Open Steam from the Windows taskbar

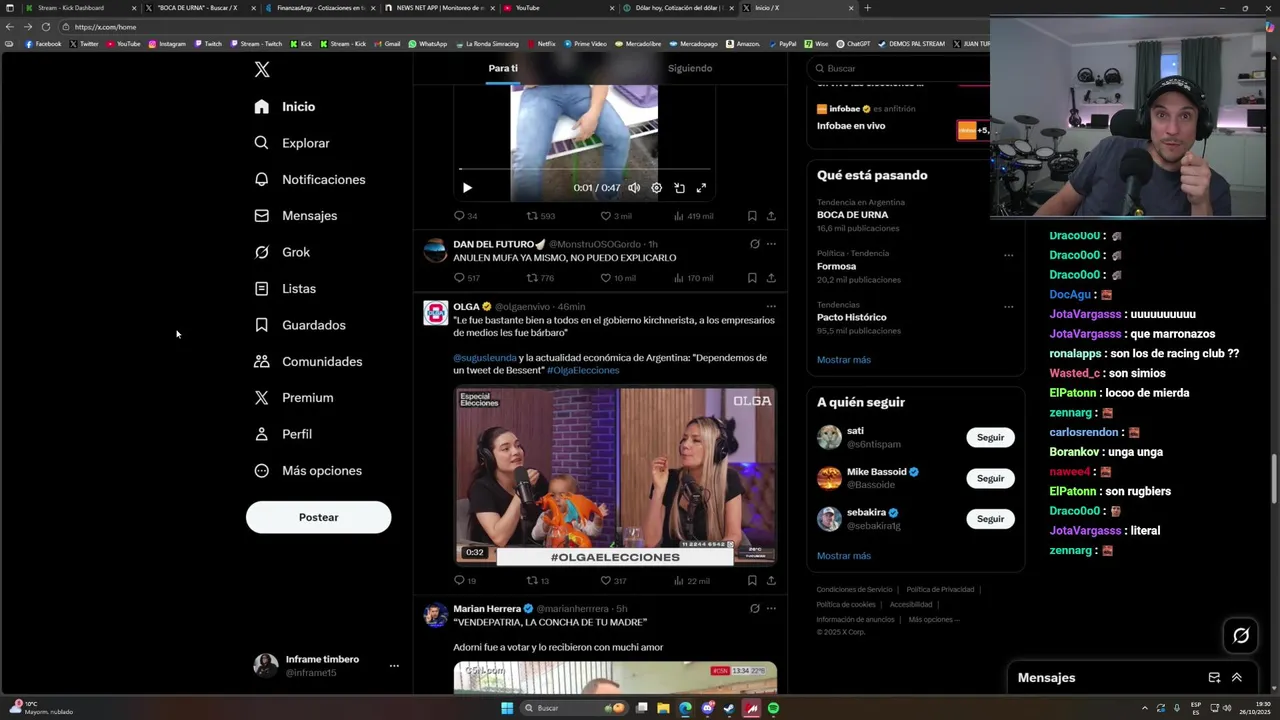coord(729,708)
